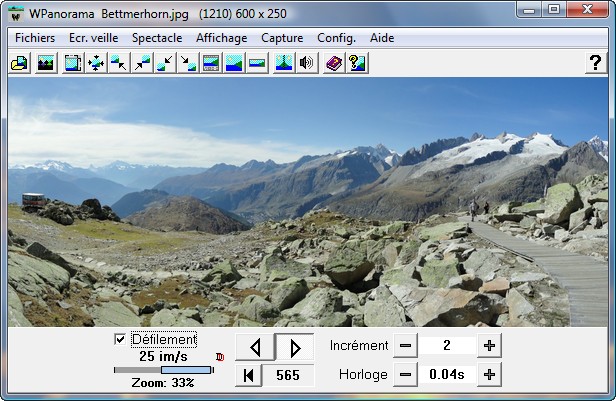
Task: Open the Config. menu
Action: [x=336, y=38]
